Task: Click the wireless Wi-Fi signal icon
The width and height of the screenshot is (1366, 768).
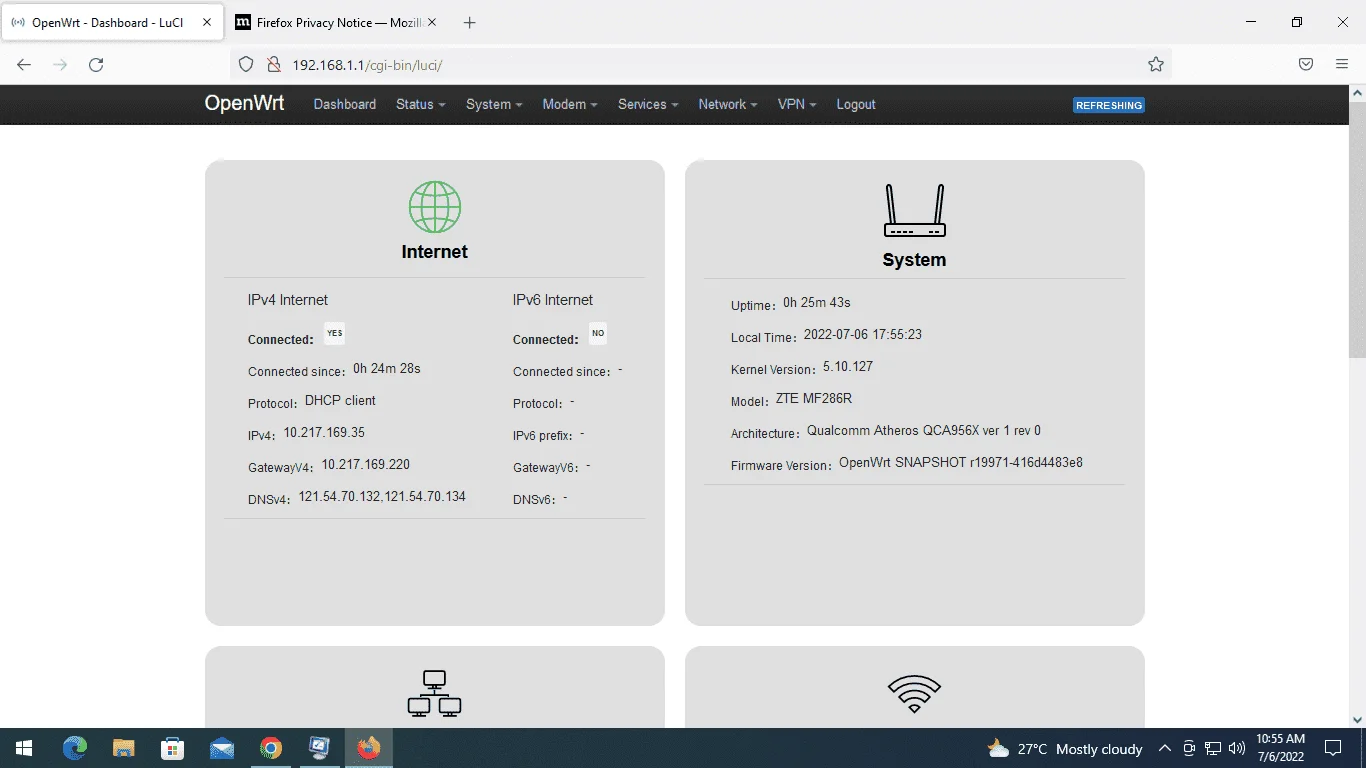Action: tap(914, 693)
